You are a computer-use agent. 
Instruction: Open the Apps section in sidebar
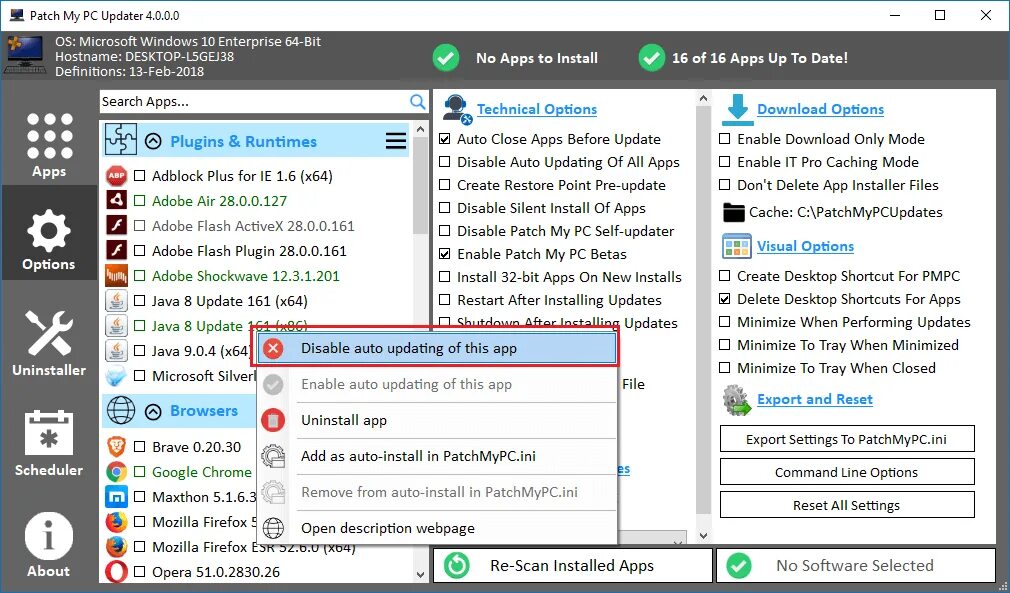pos(49,144)
